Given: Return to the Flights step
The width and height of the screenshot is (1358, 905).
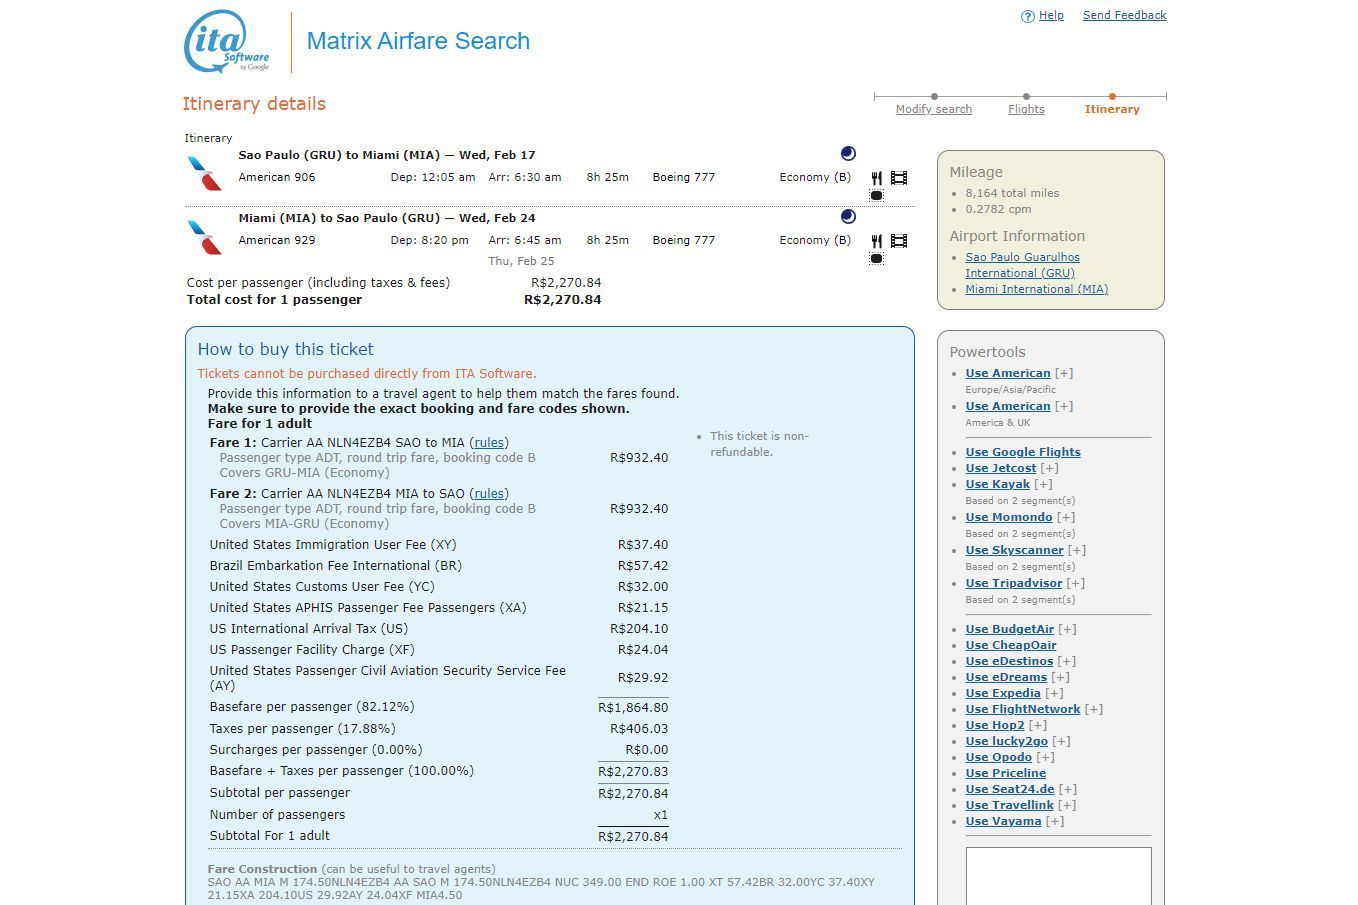Looking at the screenshot, I should (1026, 109).
